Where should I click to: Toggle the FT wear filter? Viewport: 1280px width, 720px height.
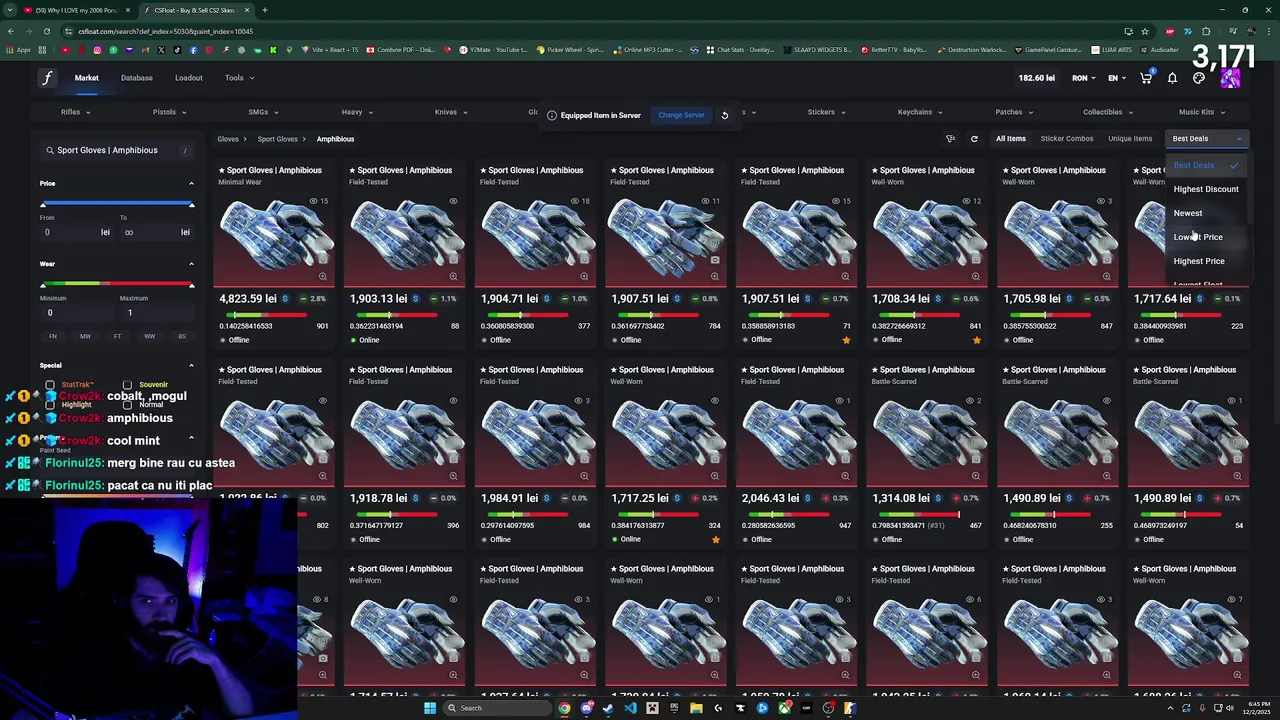117,336
